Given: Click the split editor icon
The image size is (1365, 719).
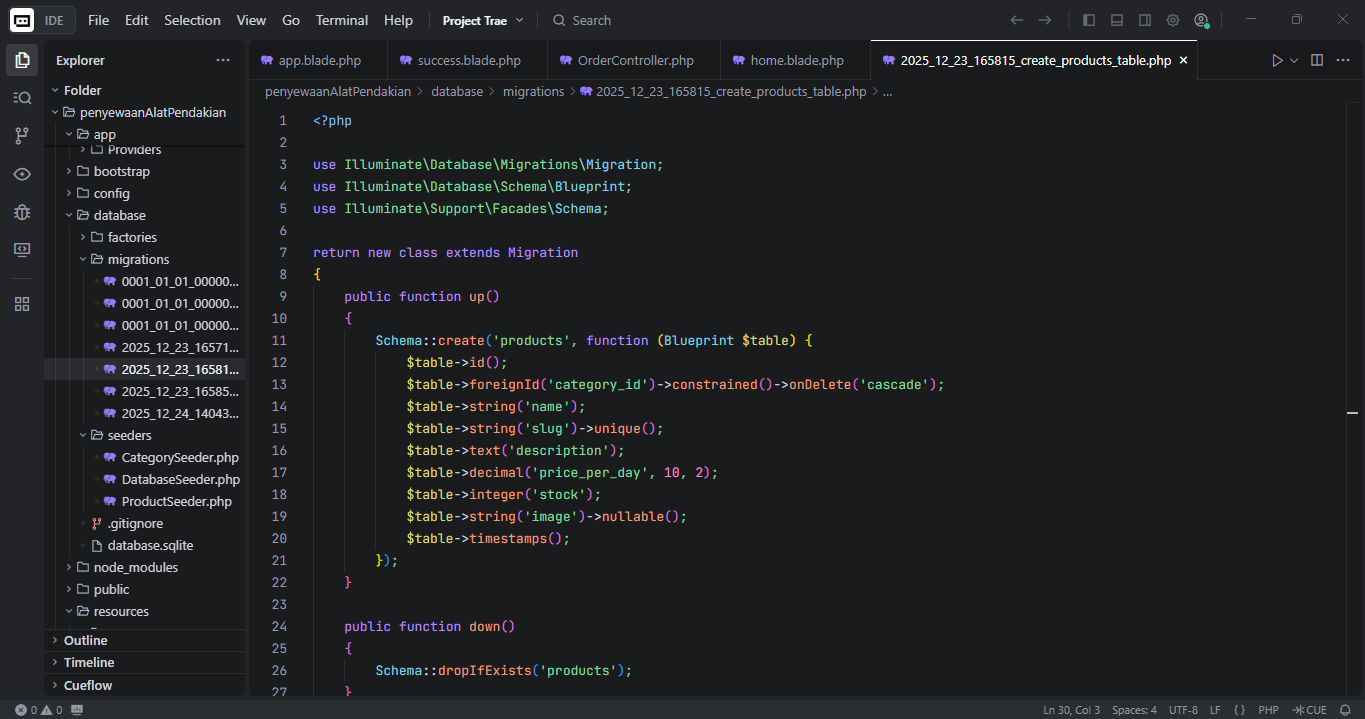Looking at the screenshot, I should point(1317,60).
